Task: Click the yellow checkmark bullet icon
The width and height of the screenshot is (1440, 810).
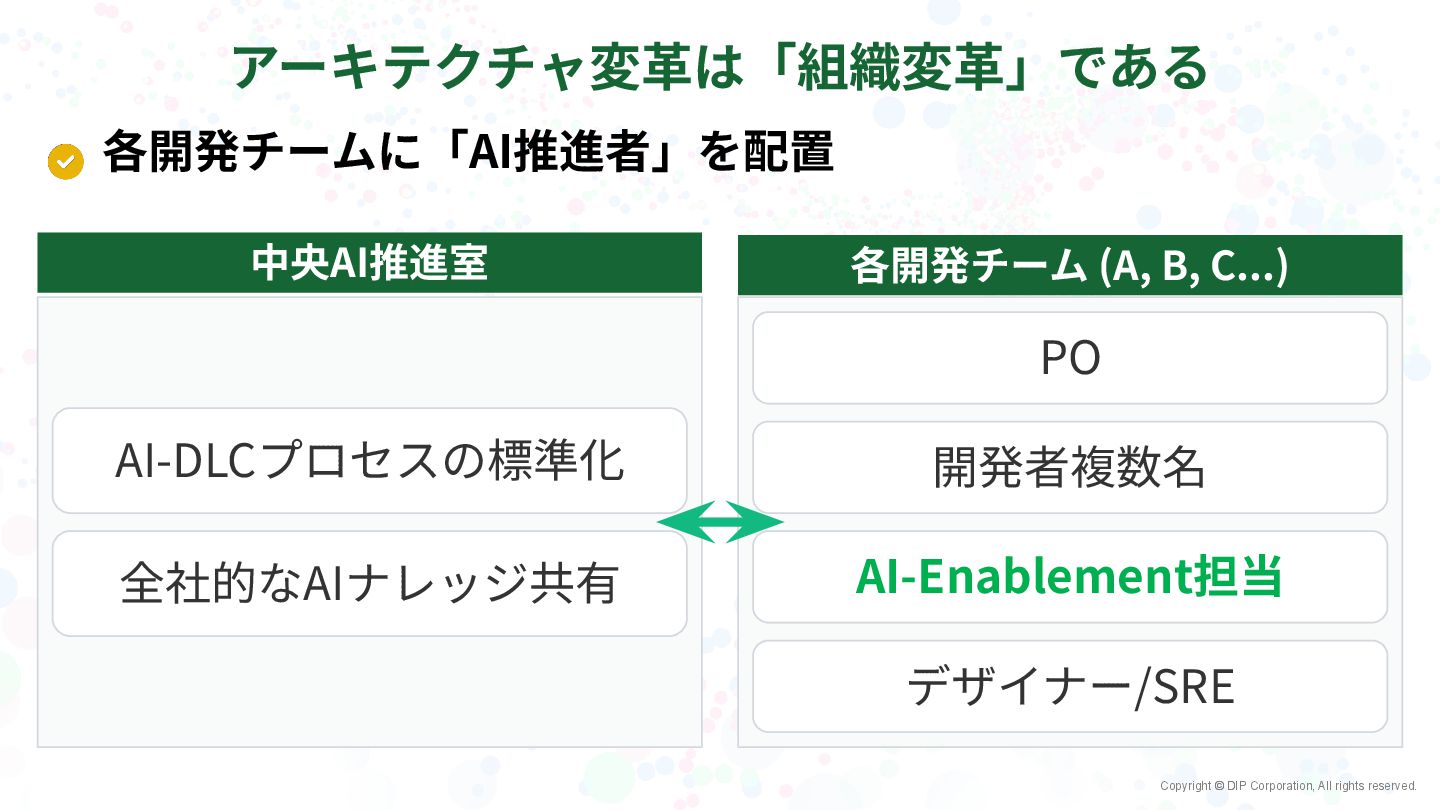Action: pos(66,161)
